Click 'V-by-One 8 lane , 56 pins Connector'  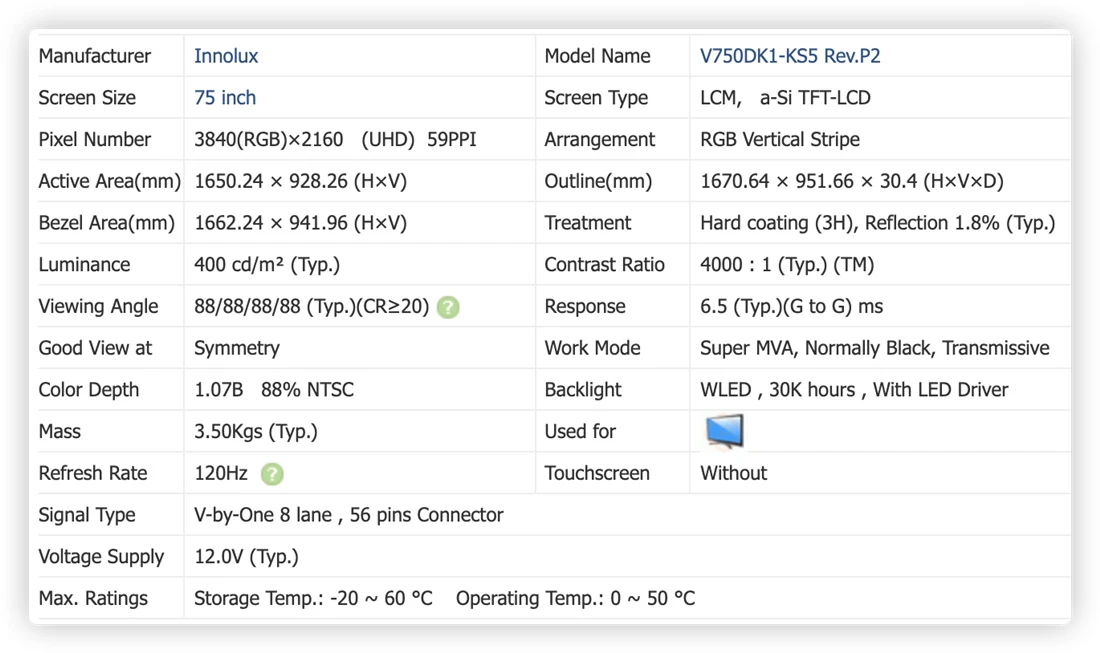click(x=349, y=515)
